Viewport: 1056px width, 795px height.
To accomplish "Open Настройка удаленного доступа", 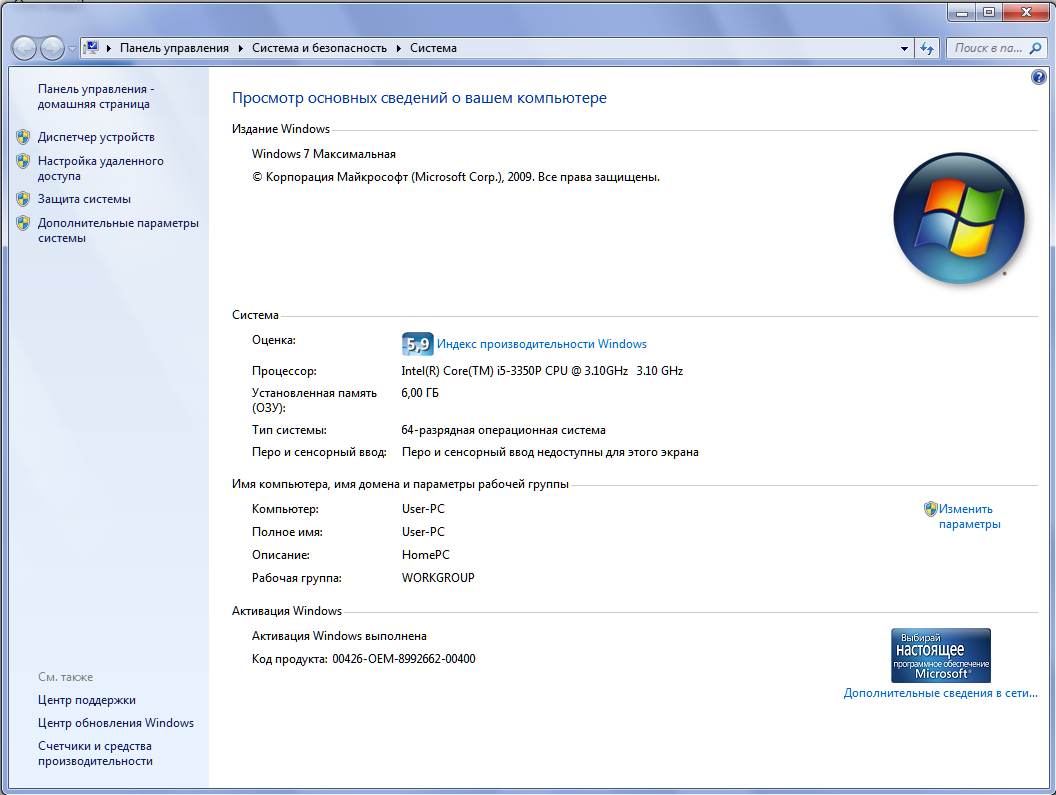I will (101, 168).
